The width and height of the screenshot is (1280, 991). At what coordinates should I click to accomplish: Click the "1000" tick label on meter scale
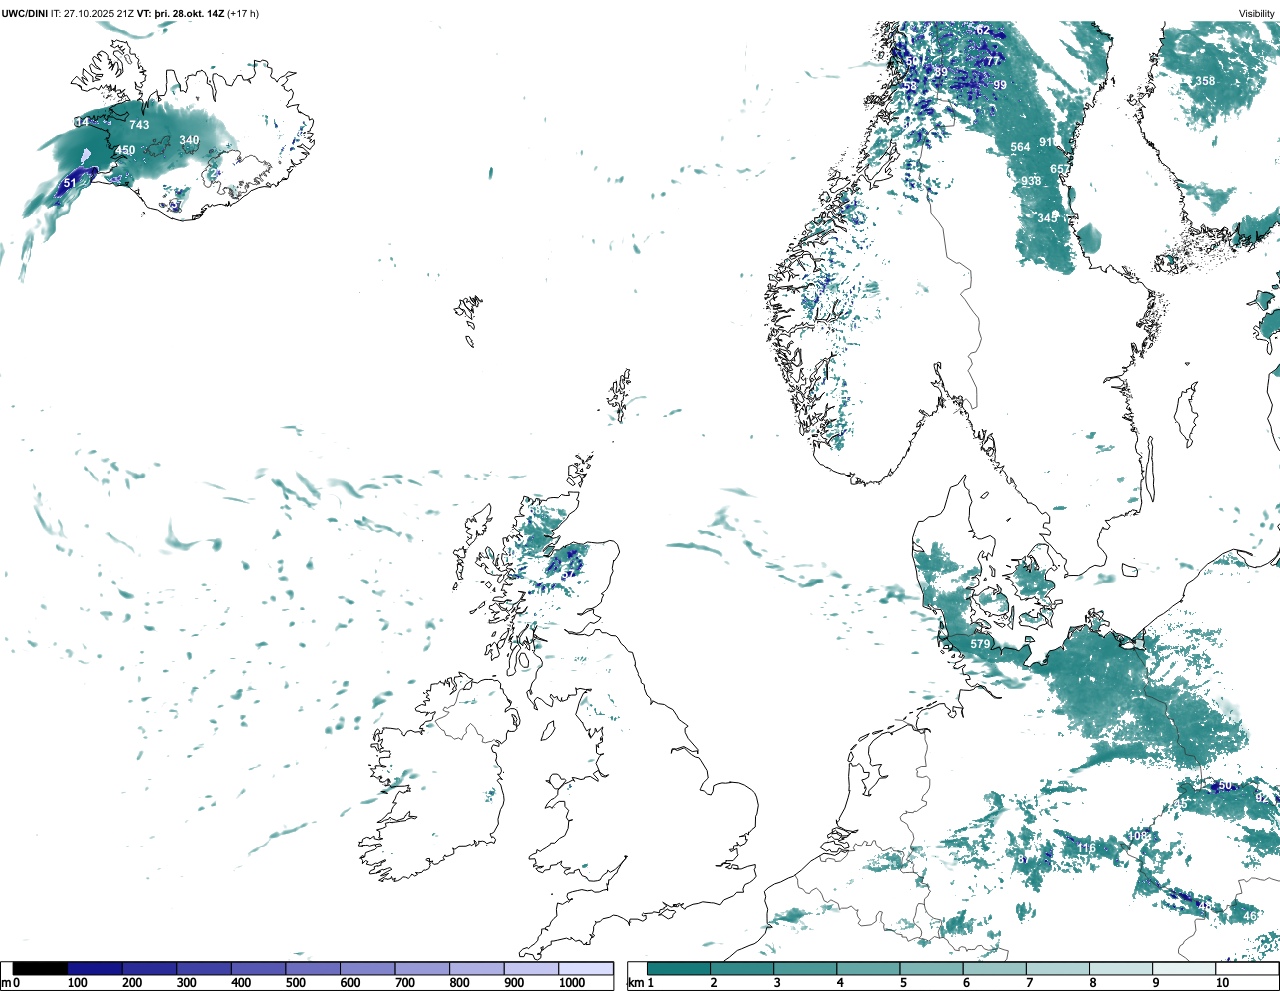[572, 983]
